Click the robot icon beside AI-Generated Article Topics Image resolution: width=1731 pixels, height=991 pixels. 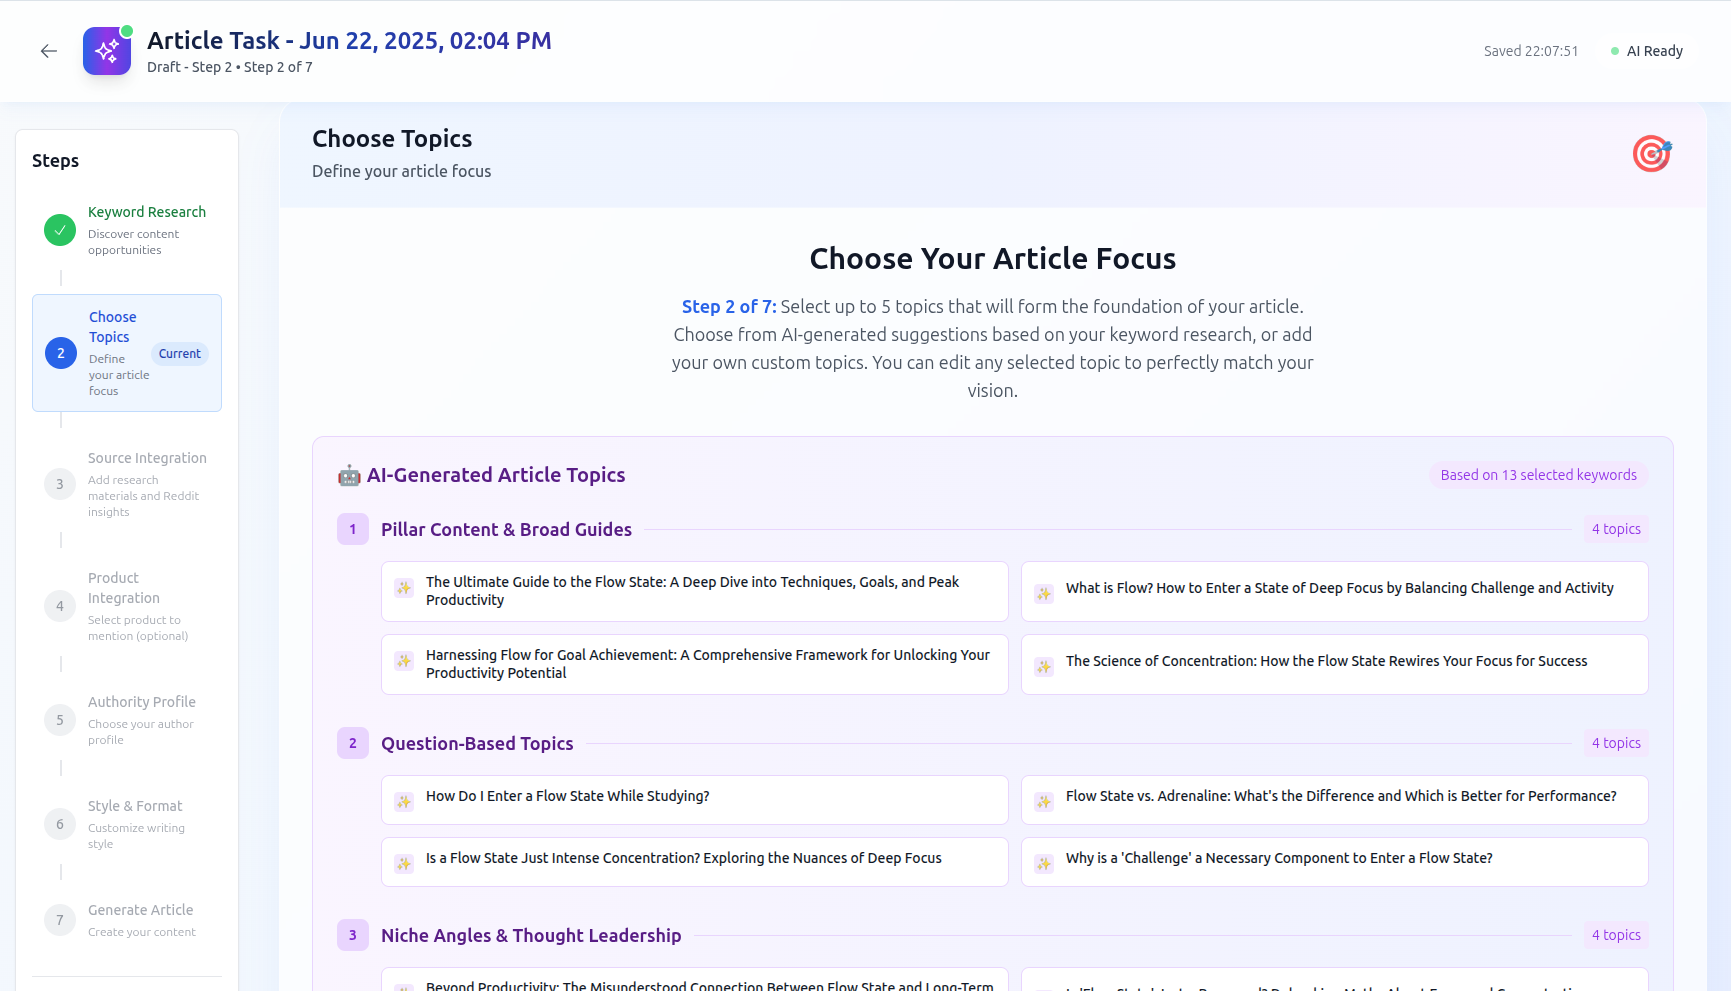[x=349, y=475]
